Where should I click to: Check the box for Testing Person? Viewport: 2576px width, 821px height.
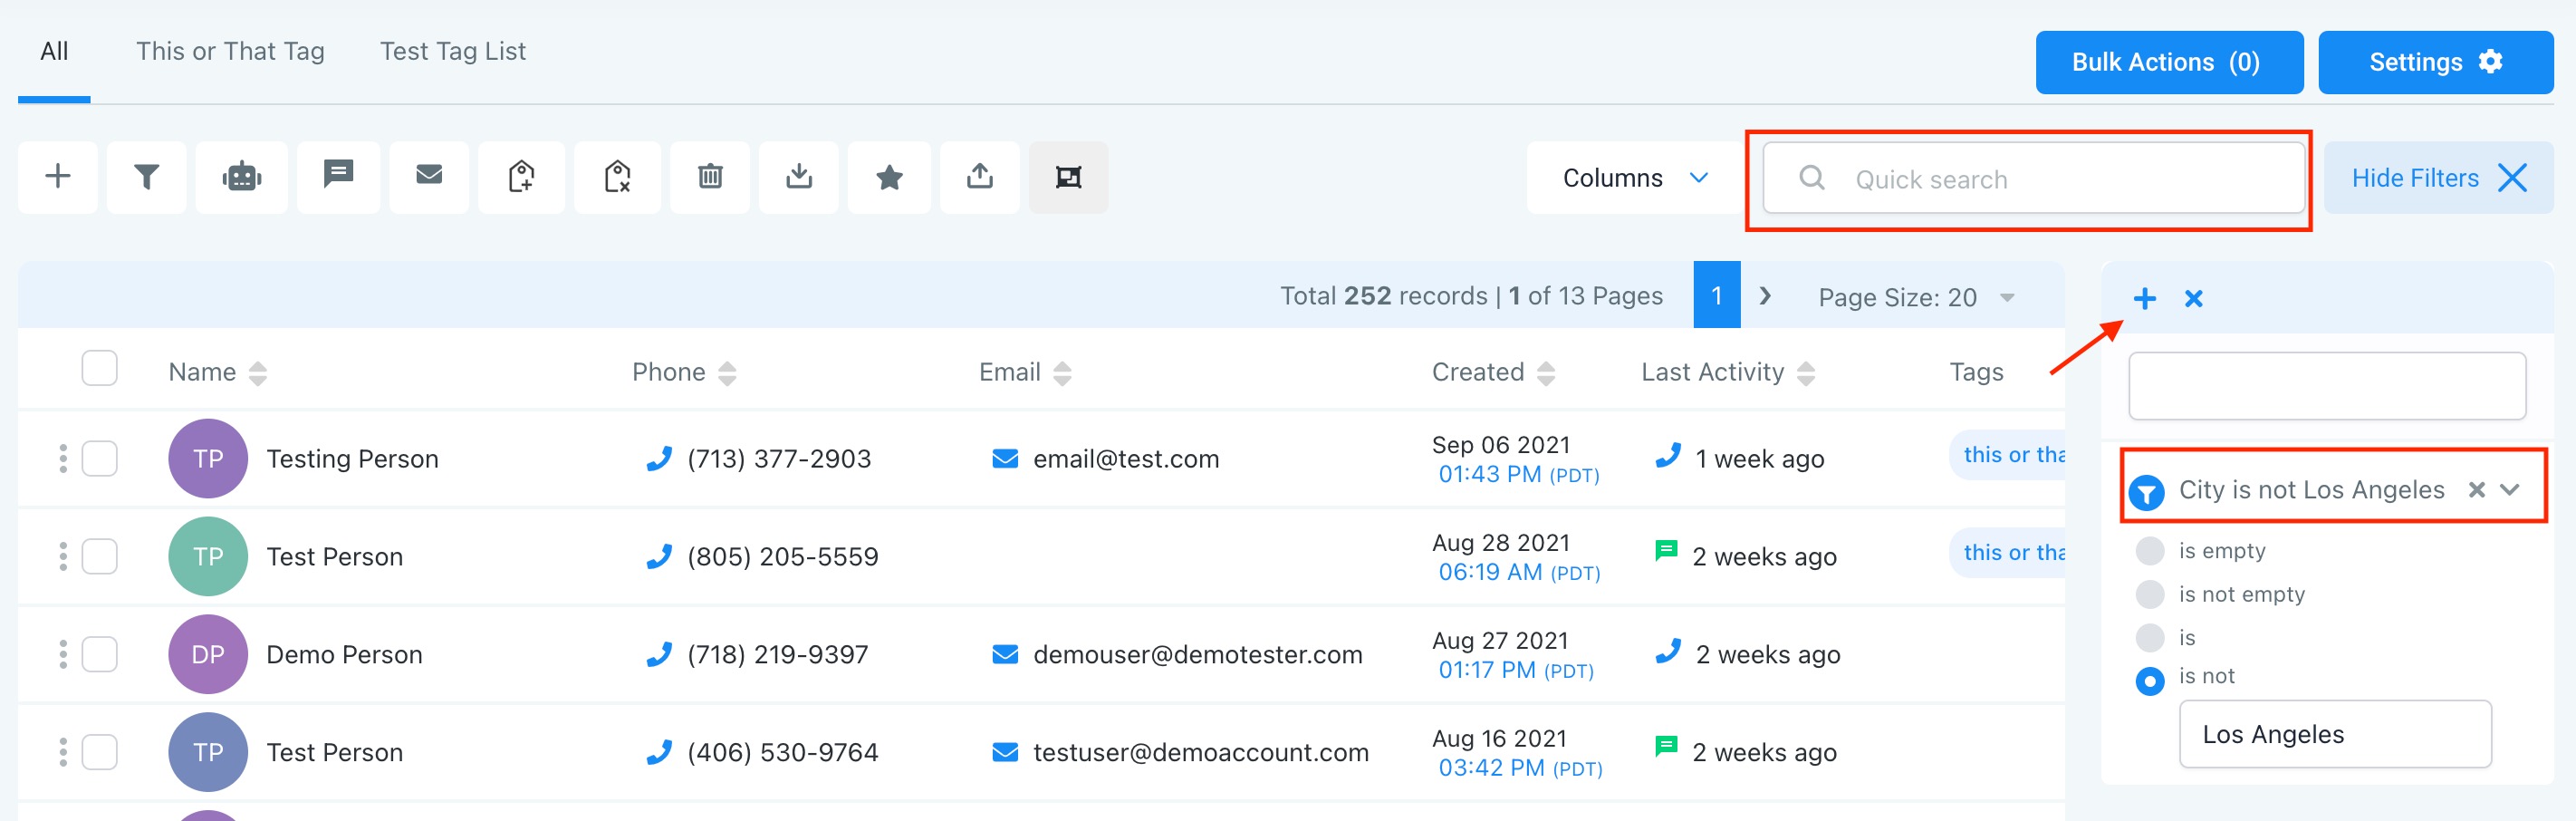[100, 458]
